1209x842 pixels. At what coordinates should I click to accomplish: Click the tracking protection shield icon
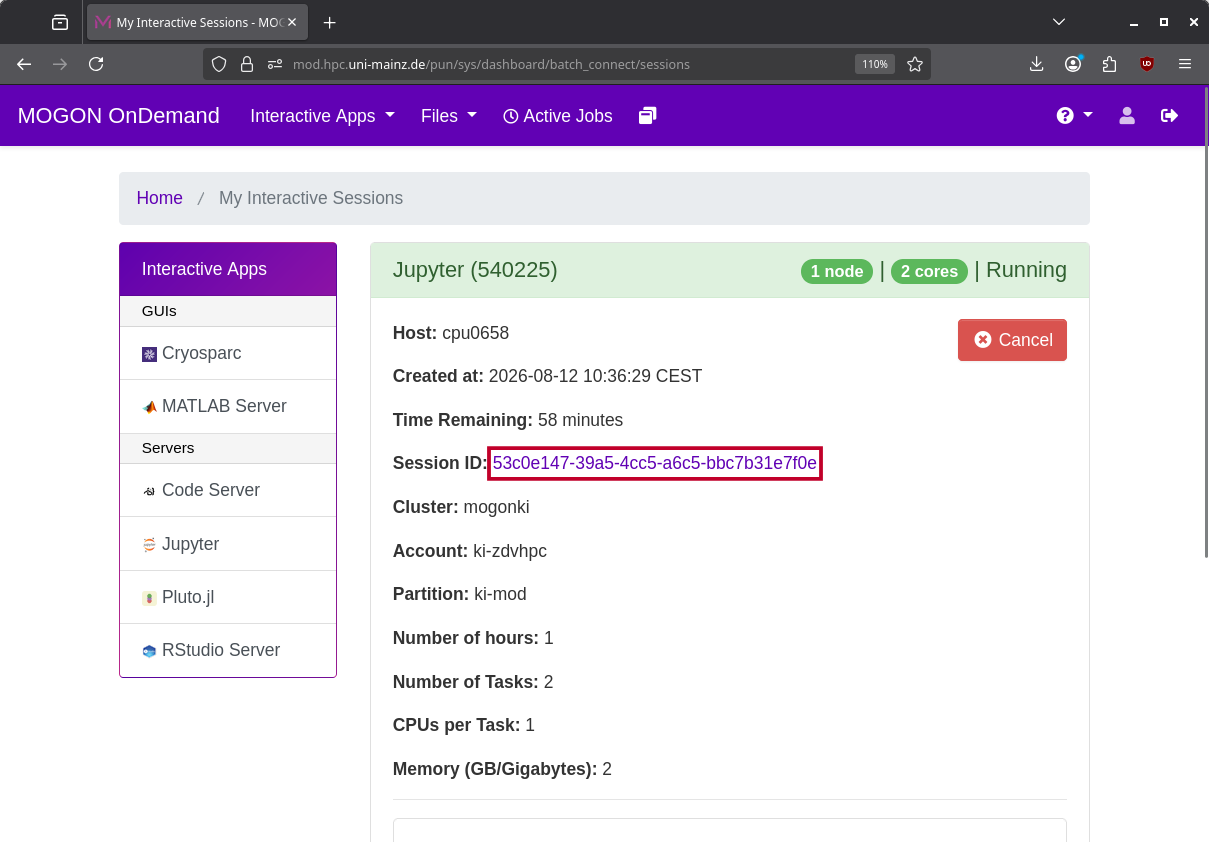[219, 64]
